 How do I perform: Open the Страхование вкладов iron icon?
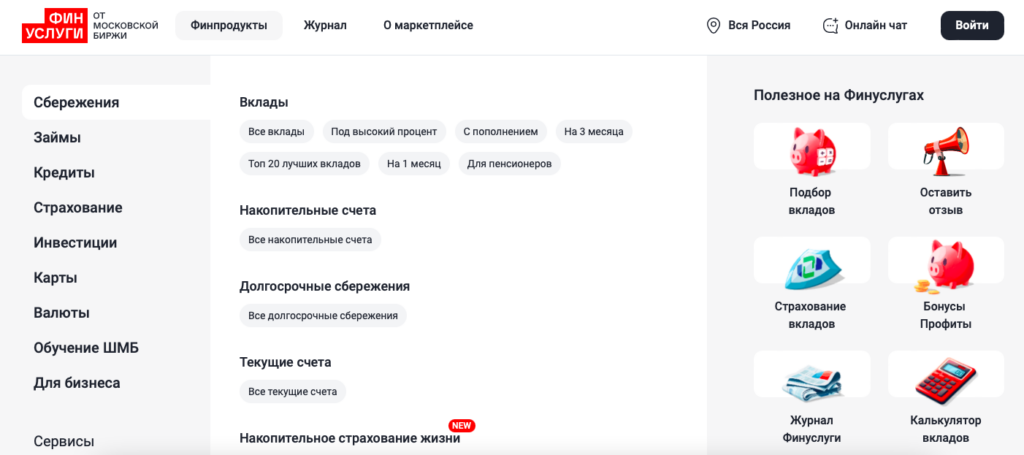(811, 263)
